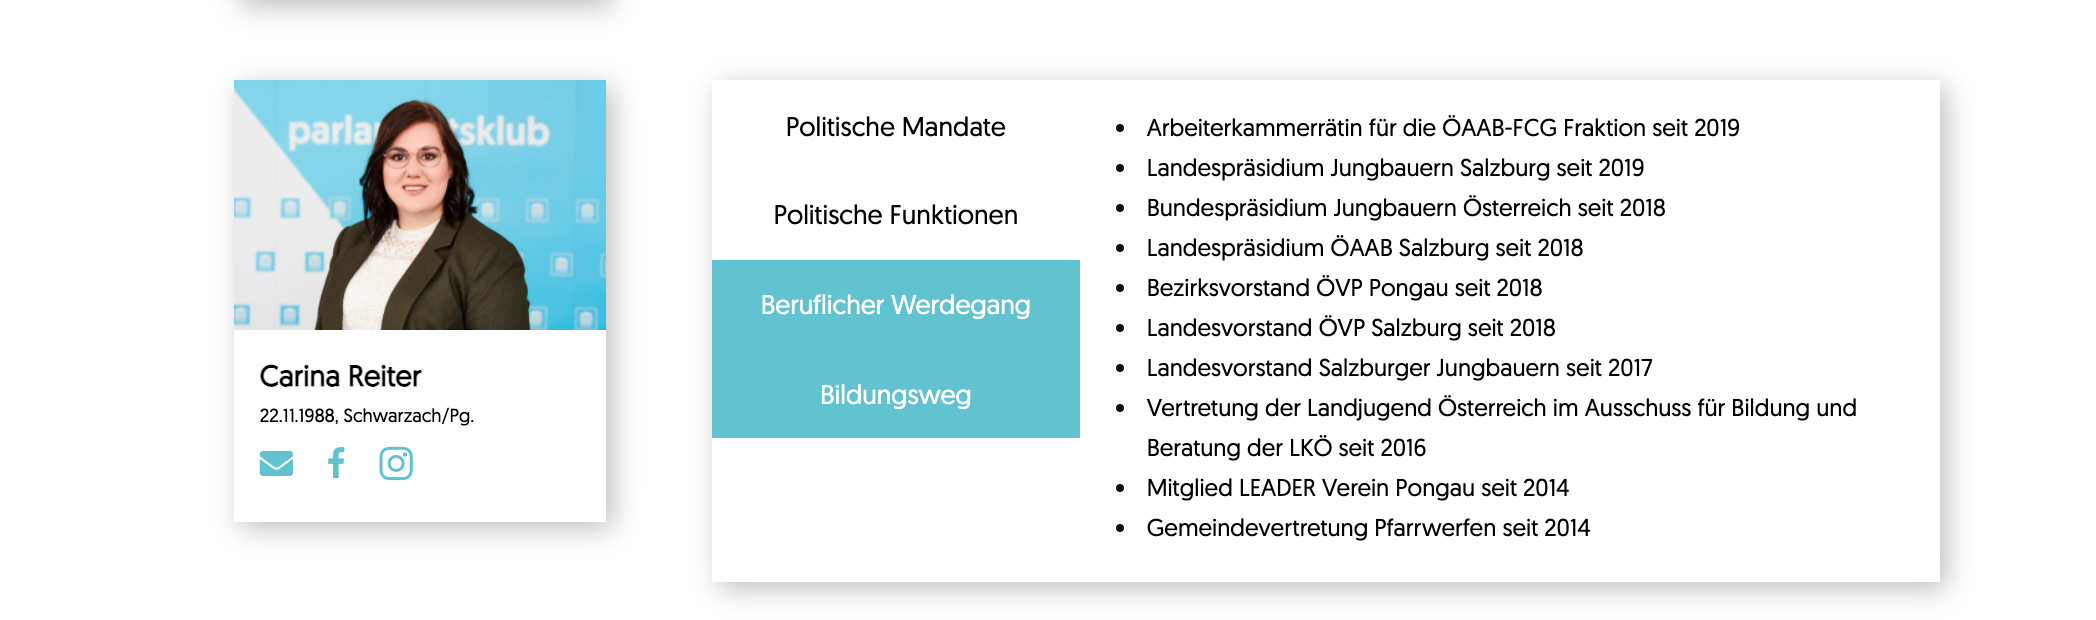This screenshot has width=2096, height=620.
Task: Click Mitglied LEADER Verein Pongau entry
Action: 1357,488
